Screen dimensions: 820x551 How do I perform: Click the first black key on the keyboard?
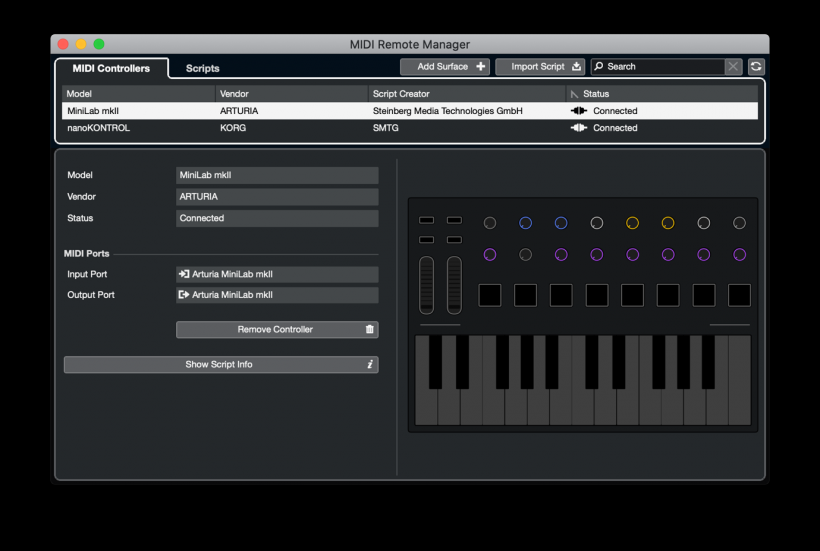tap(435, 362)
